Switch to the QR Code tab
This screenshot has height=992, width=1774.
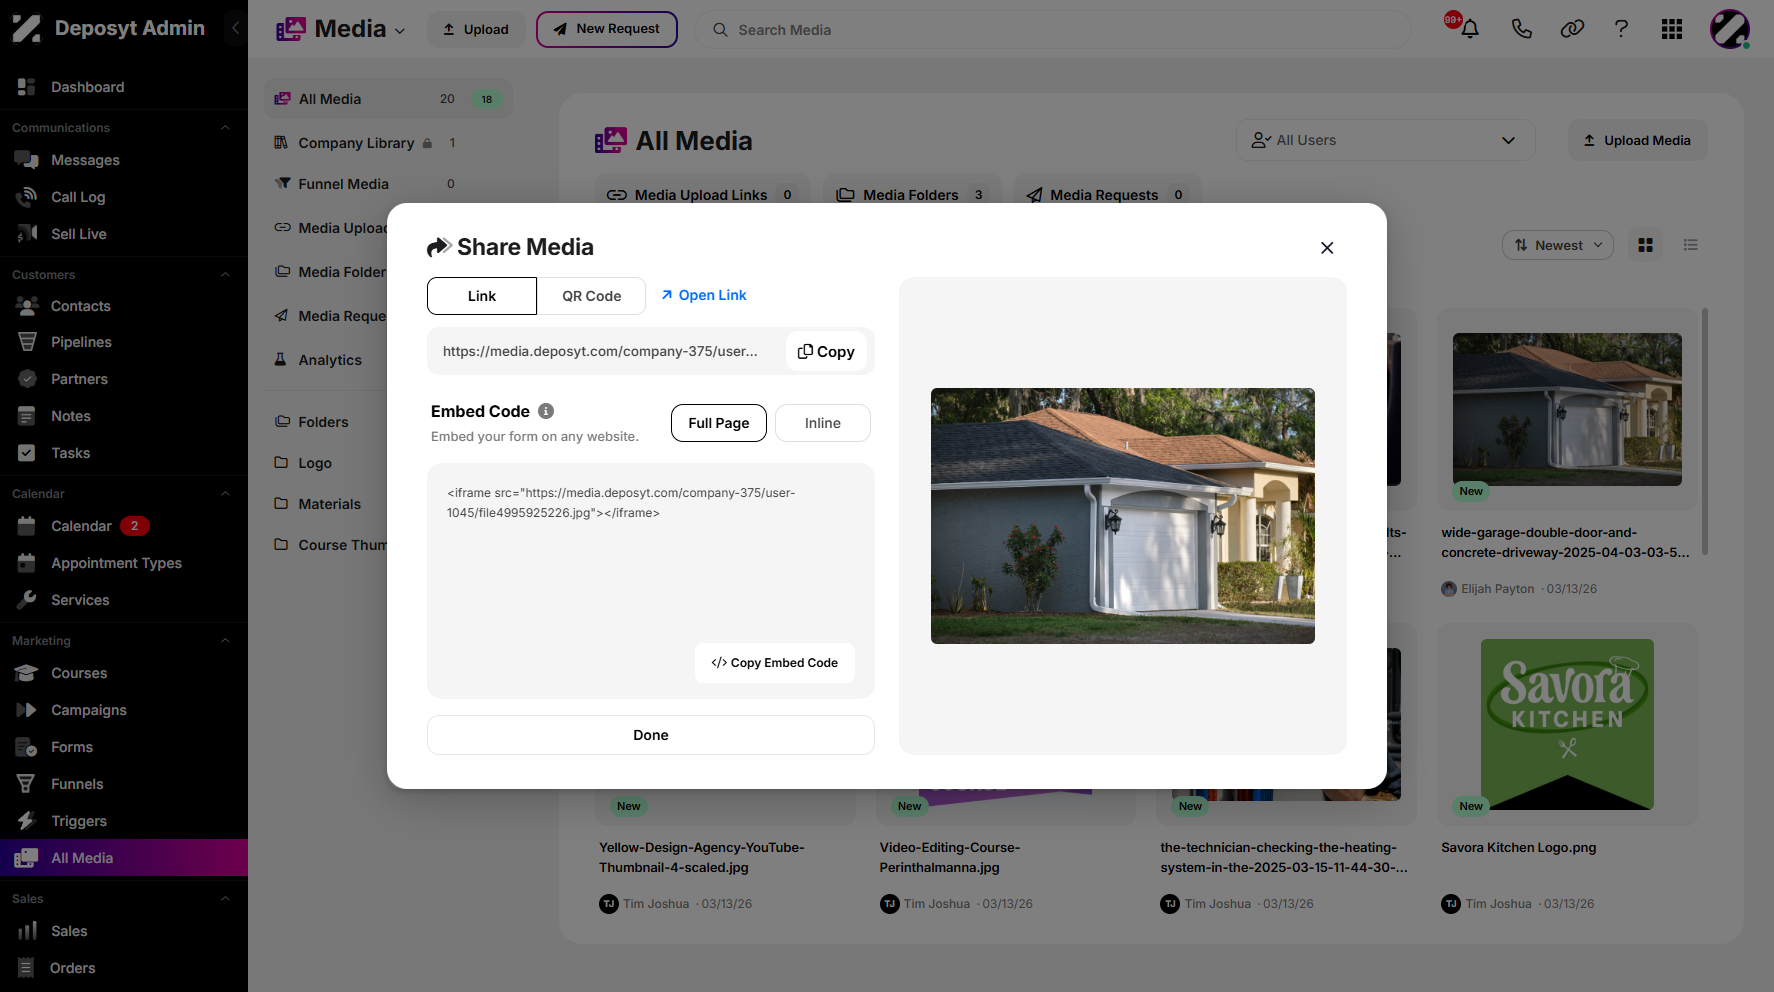tap(591, 296)
